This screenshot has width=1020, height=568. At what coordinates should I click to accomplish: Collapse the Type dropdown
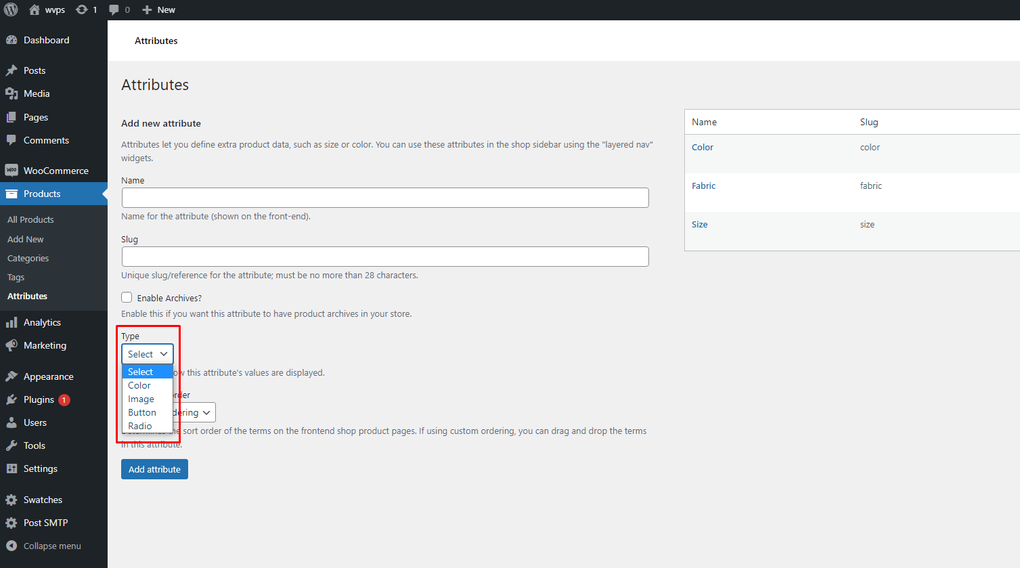click(147, 354)
